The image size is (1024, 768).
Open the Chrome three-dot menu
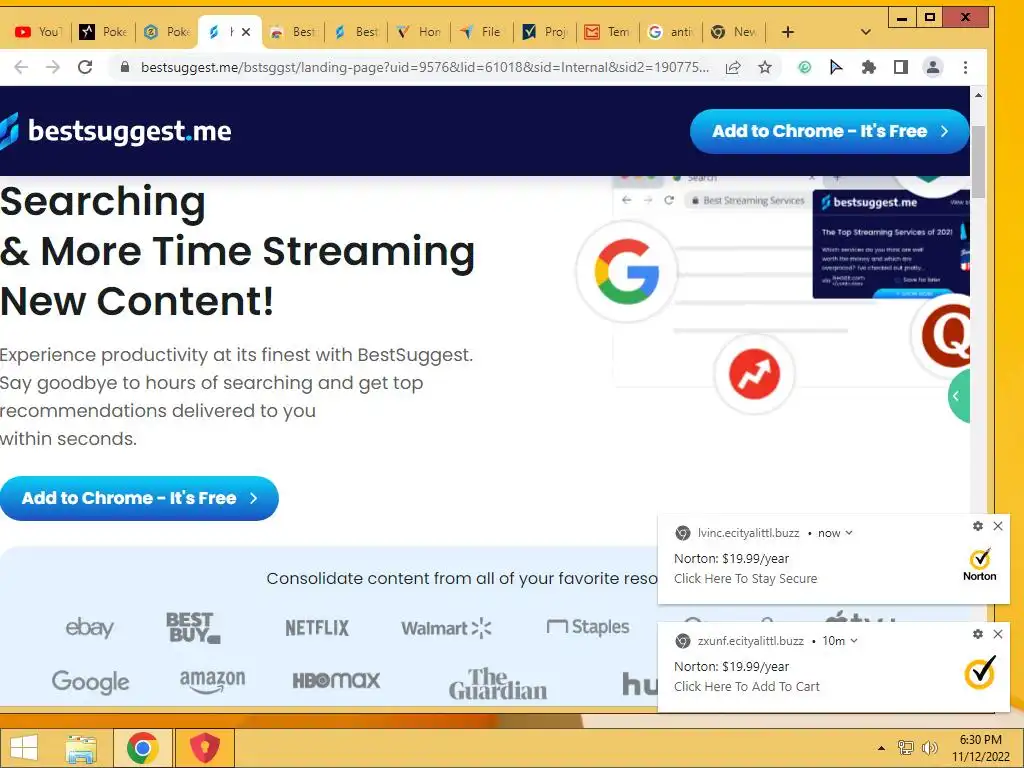(x=965, y=67)
